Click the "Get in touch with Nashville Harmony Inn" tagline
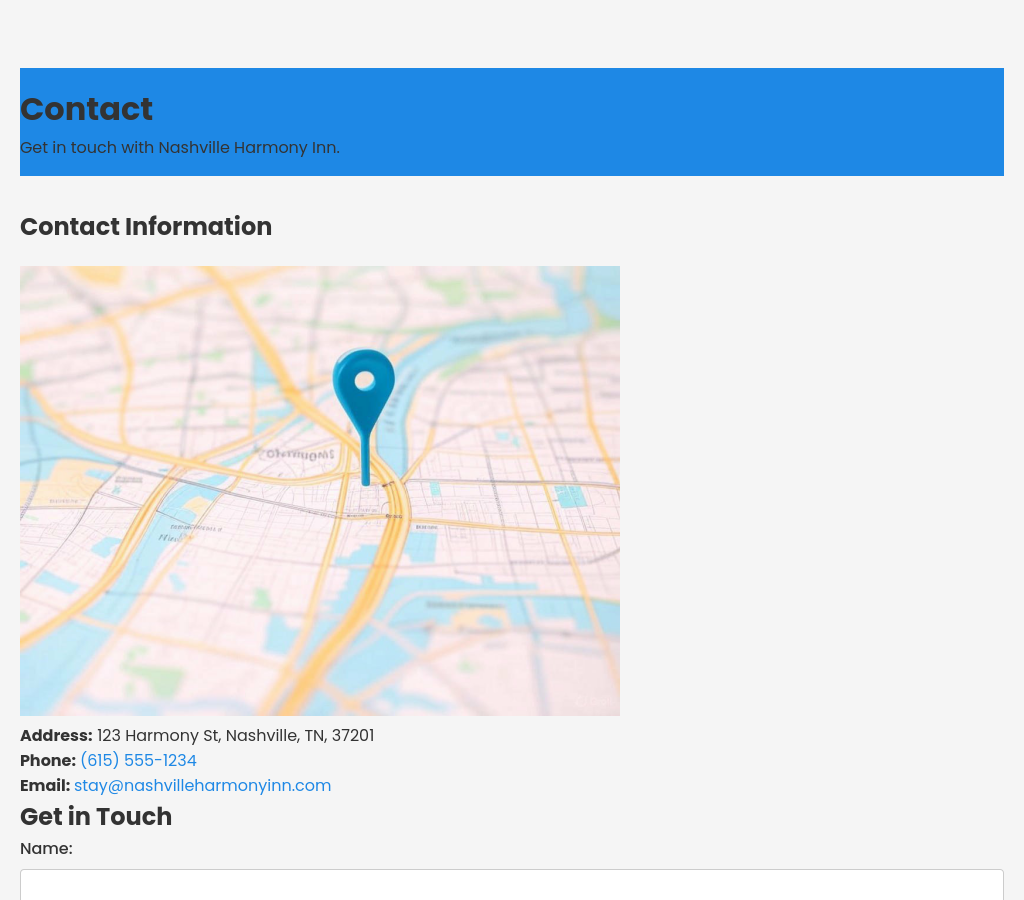1024x900 pixels. [x=180, y=148]
